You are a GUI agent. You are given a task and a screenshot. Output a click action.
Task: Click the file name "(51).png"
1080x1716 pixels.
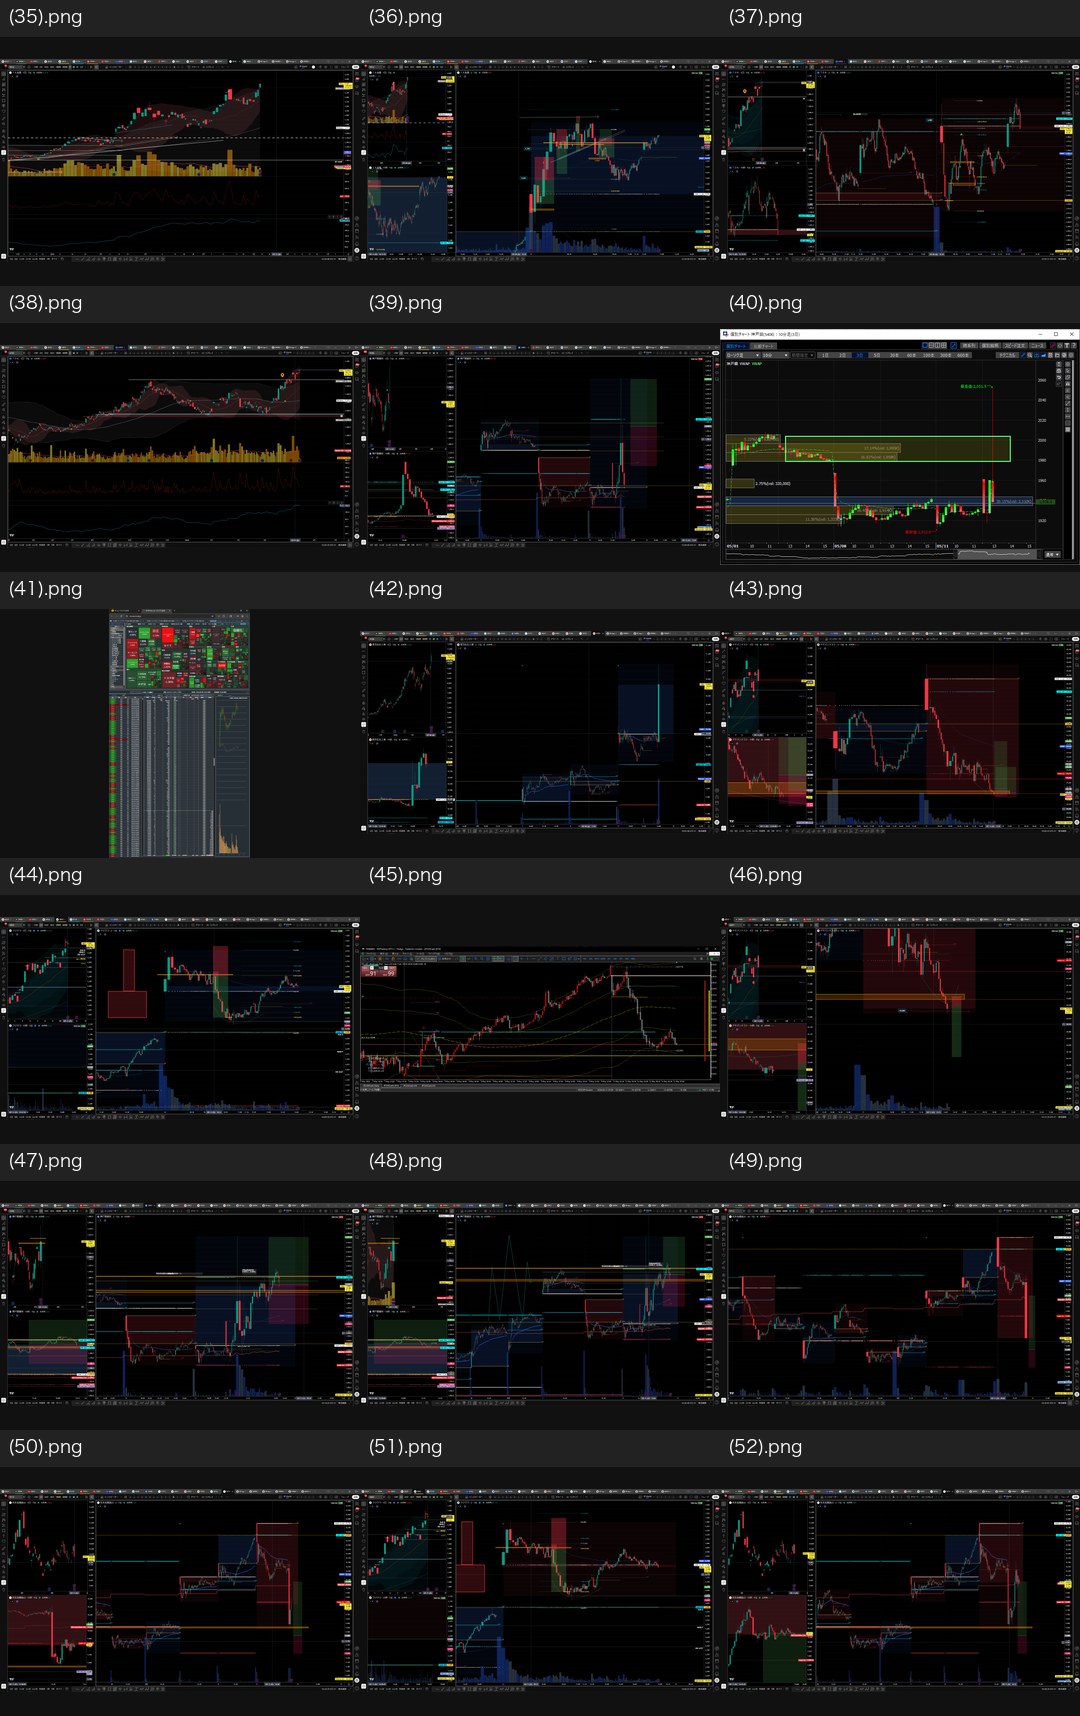[x=406, y=1447]
